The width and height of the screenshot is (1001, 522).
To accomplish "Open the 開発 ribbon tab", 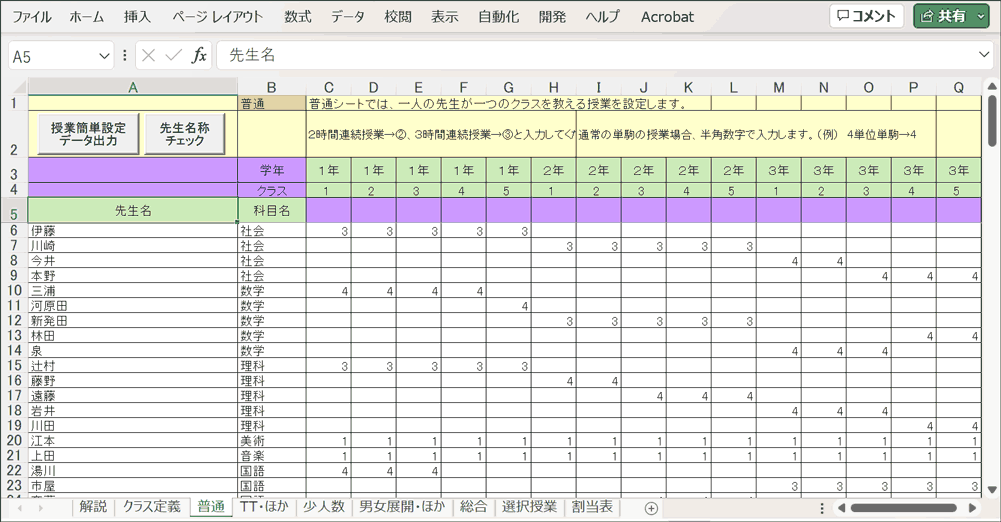I will [552, 17].
